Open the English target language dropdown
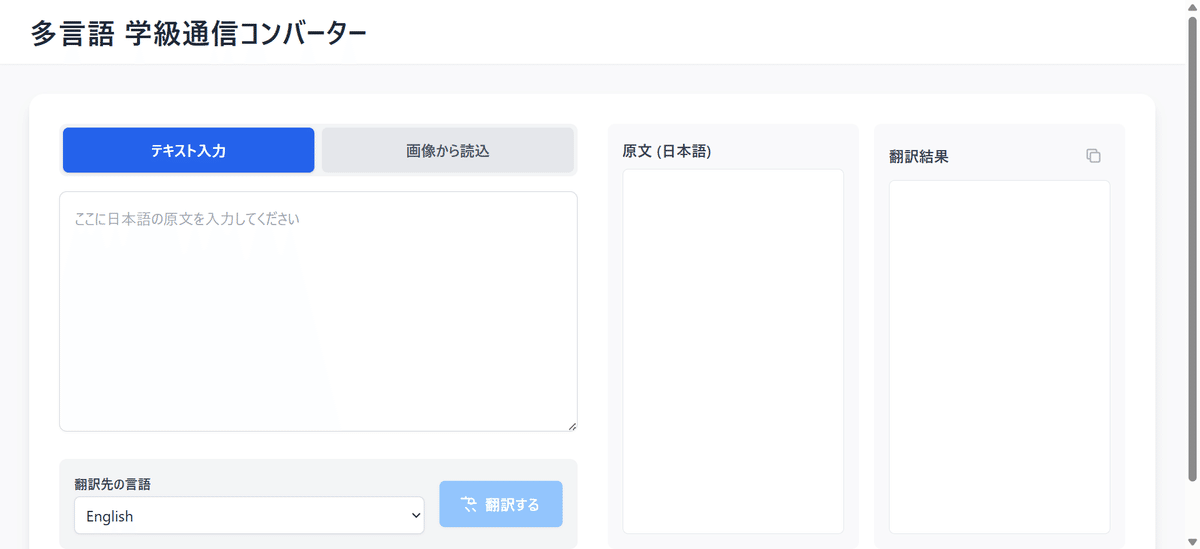The image size is (1200, 549). click(x=248, y=516)
